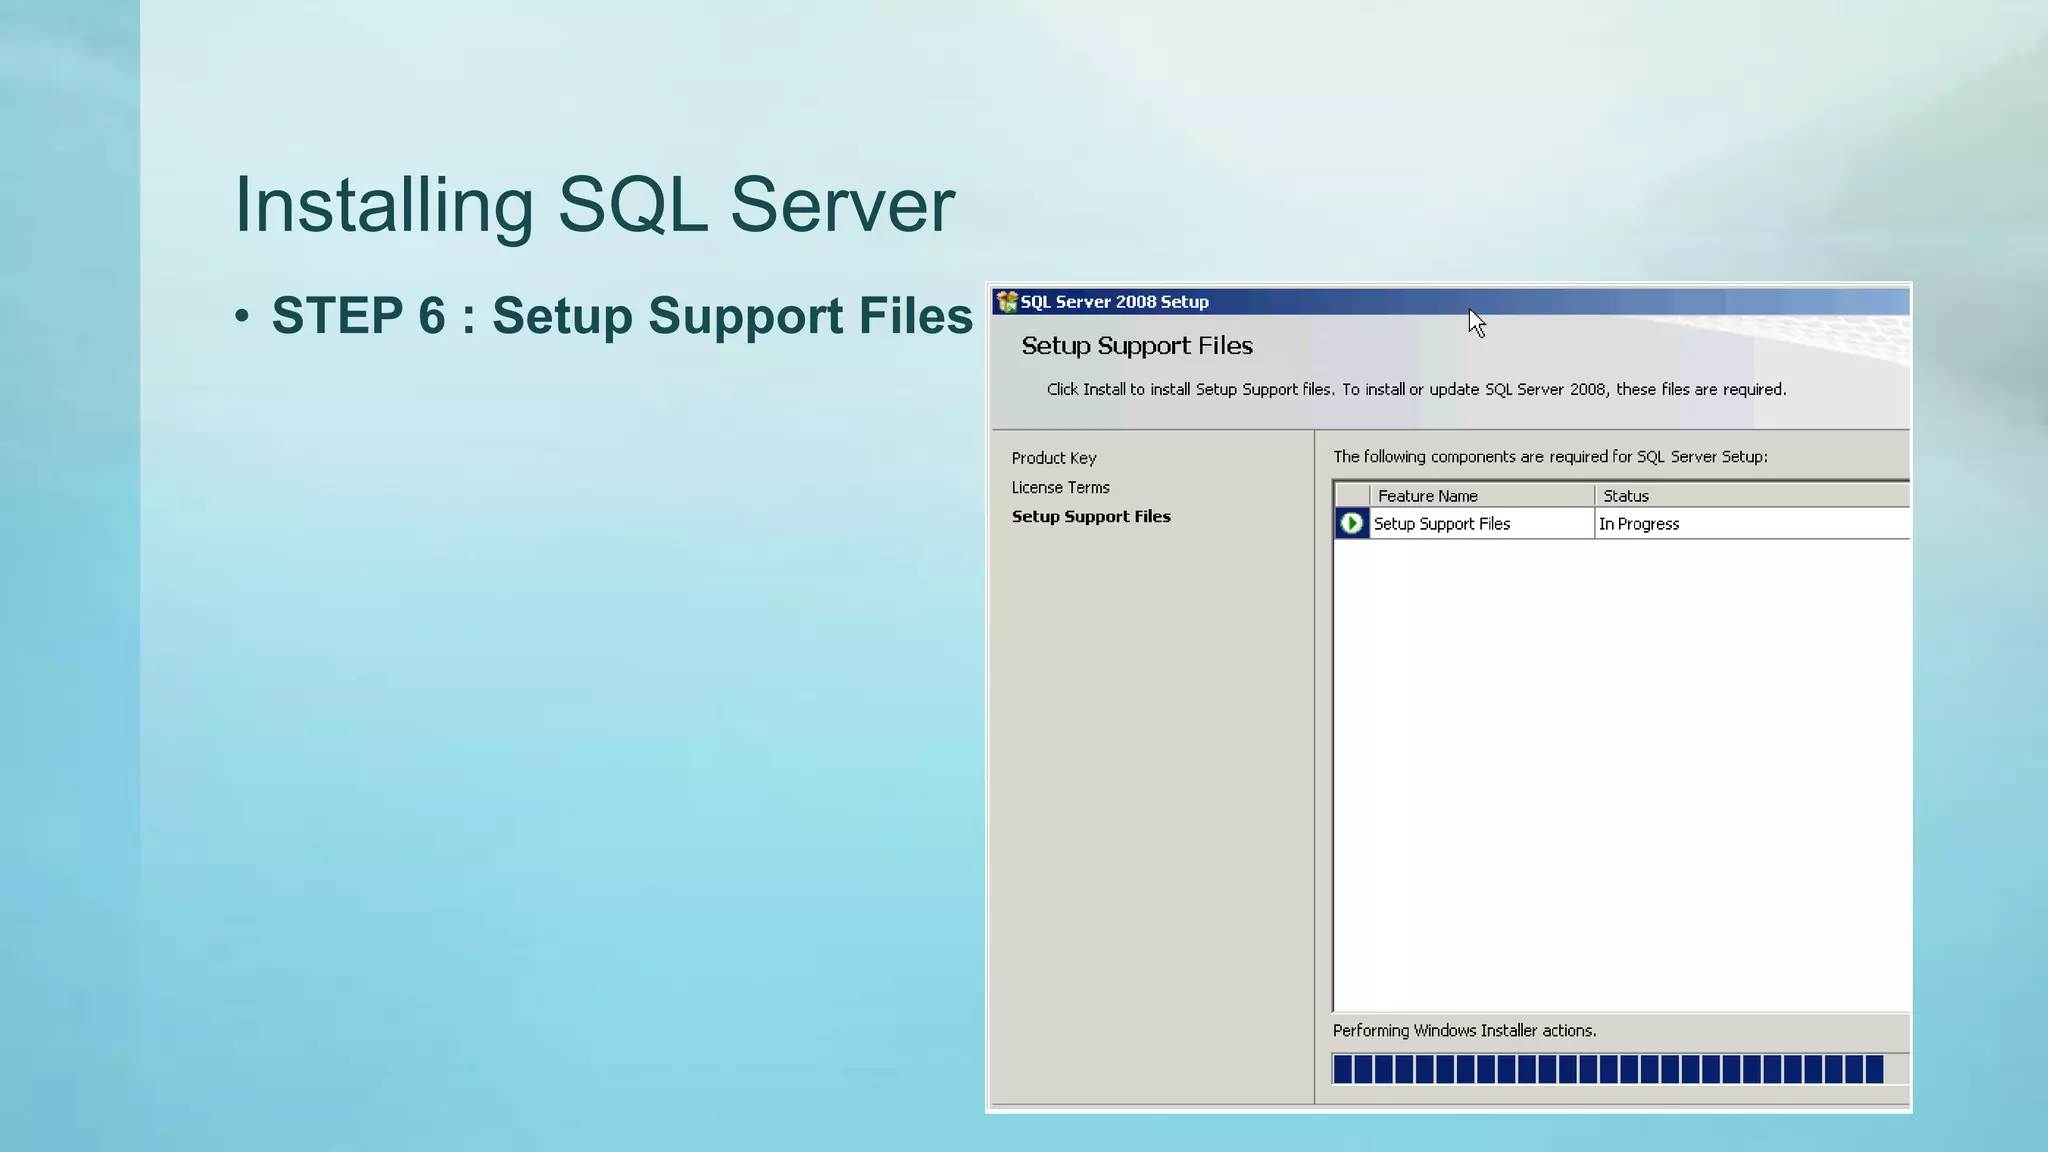
Task: Click the green in-progress arrow icon
Action: (1351, 523)
